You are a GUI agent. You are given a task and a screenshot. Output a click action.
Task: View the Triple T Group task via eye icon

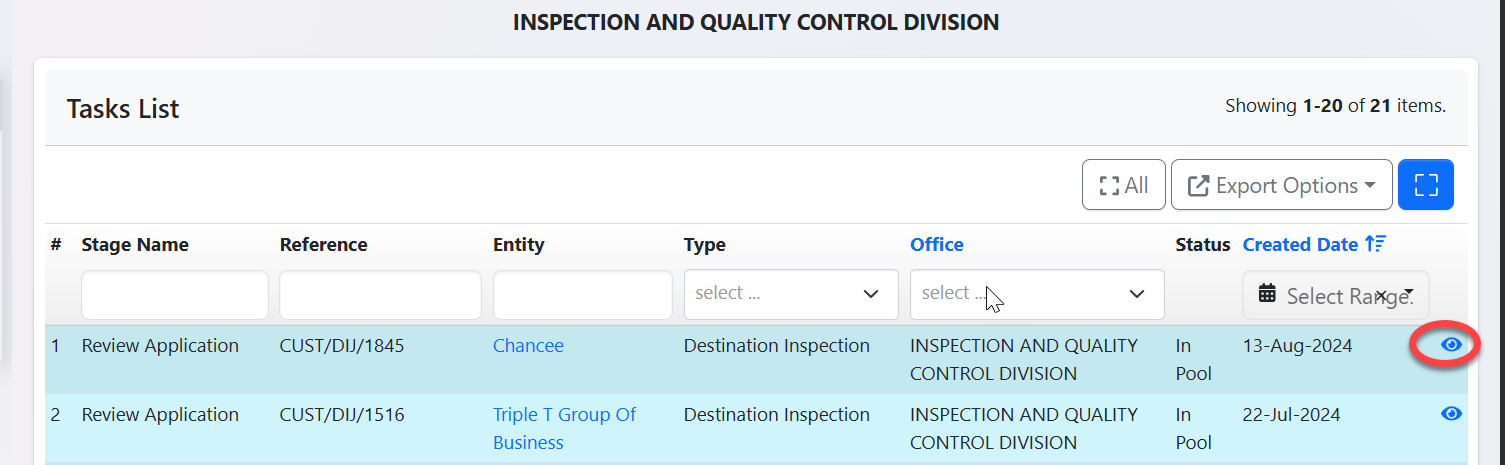[1451, 414]
